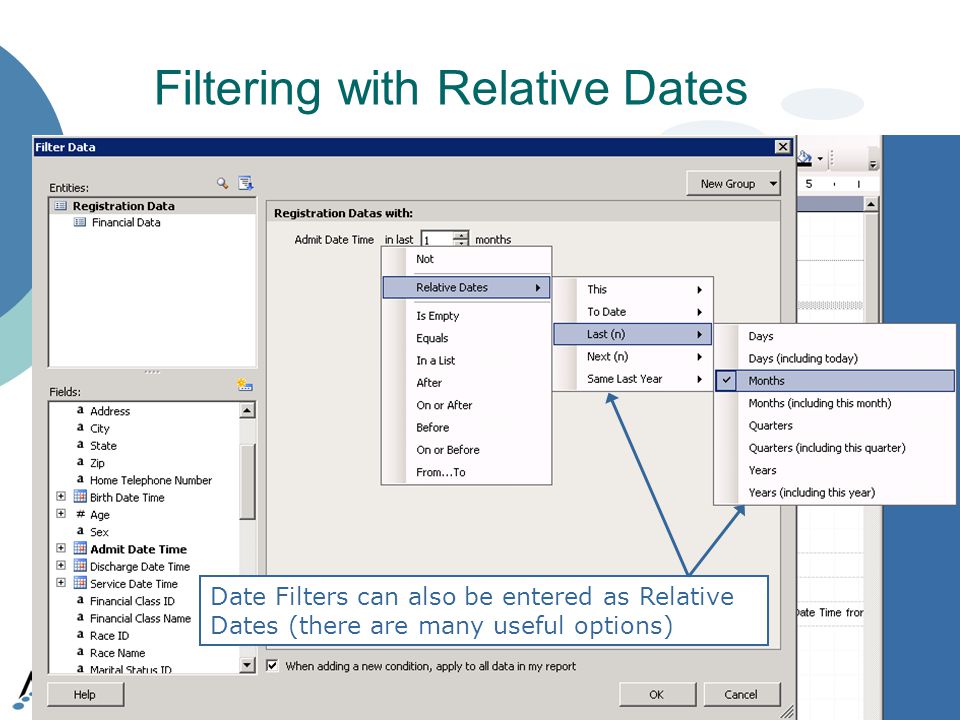The width and height of the screenshot is (960, 720).
Task: Choose Days from the units menu
Action: 835,336
